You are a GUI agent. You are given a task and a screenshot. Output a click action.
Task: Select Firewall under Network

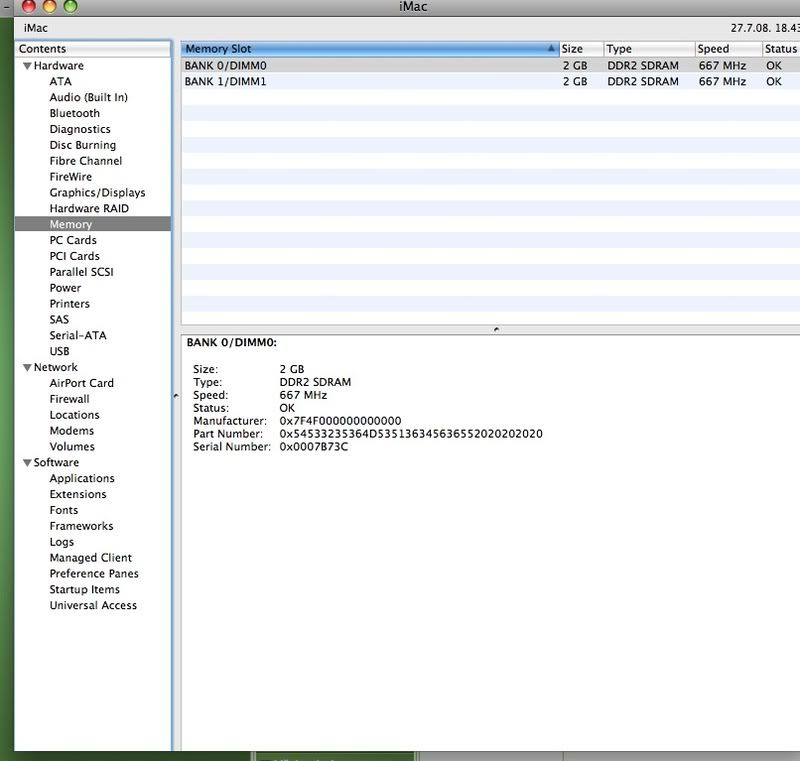pyautogui.click(x=69, y=399)
